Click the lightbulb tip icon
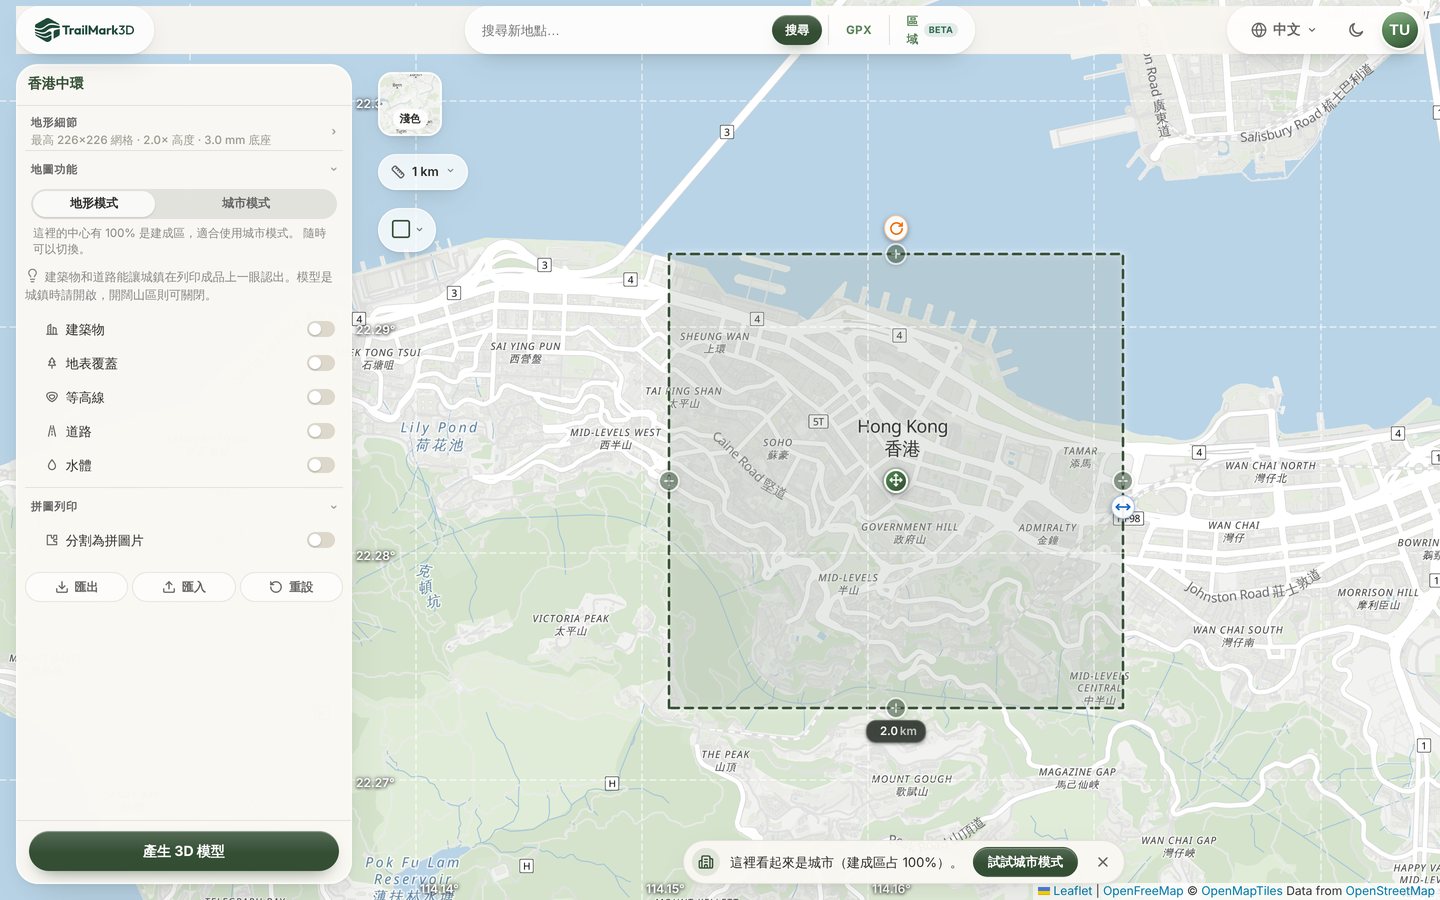Image resolution: width=1440 pixels, height=900 pixels. [x=32, y=276]
